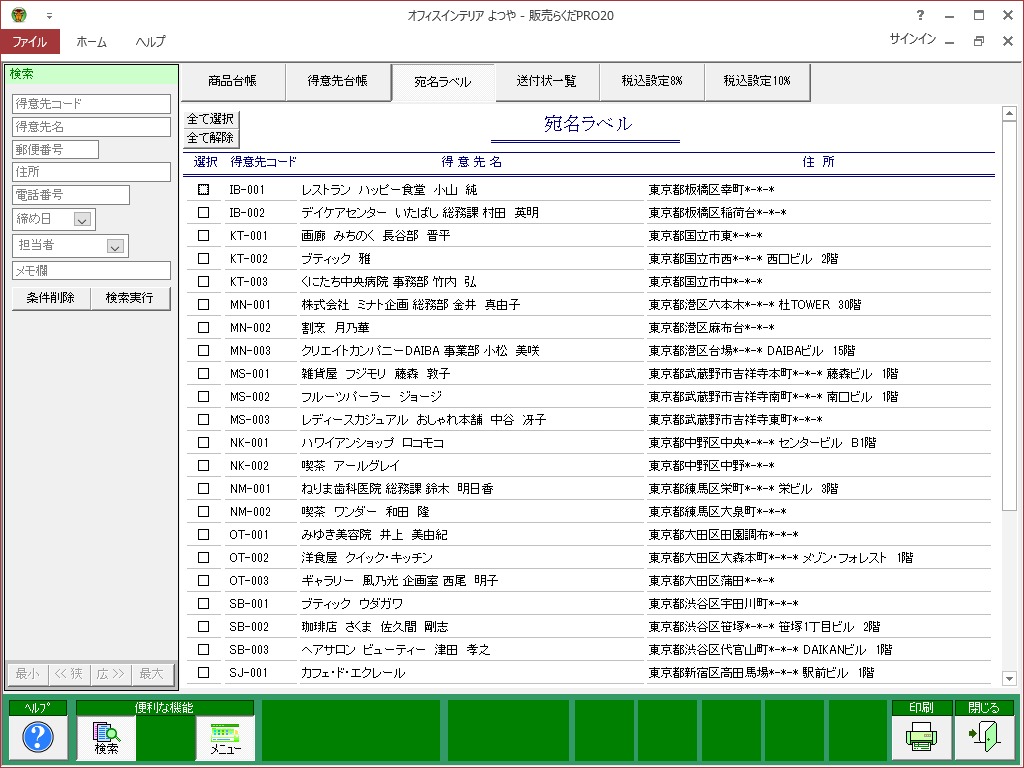The width and height of the screenshot is (1024, 768).
Task: Click the << 狭 narrow button
Action: pyautogui.click(x=69, y=674)
